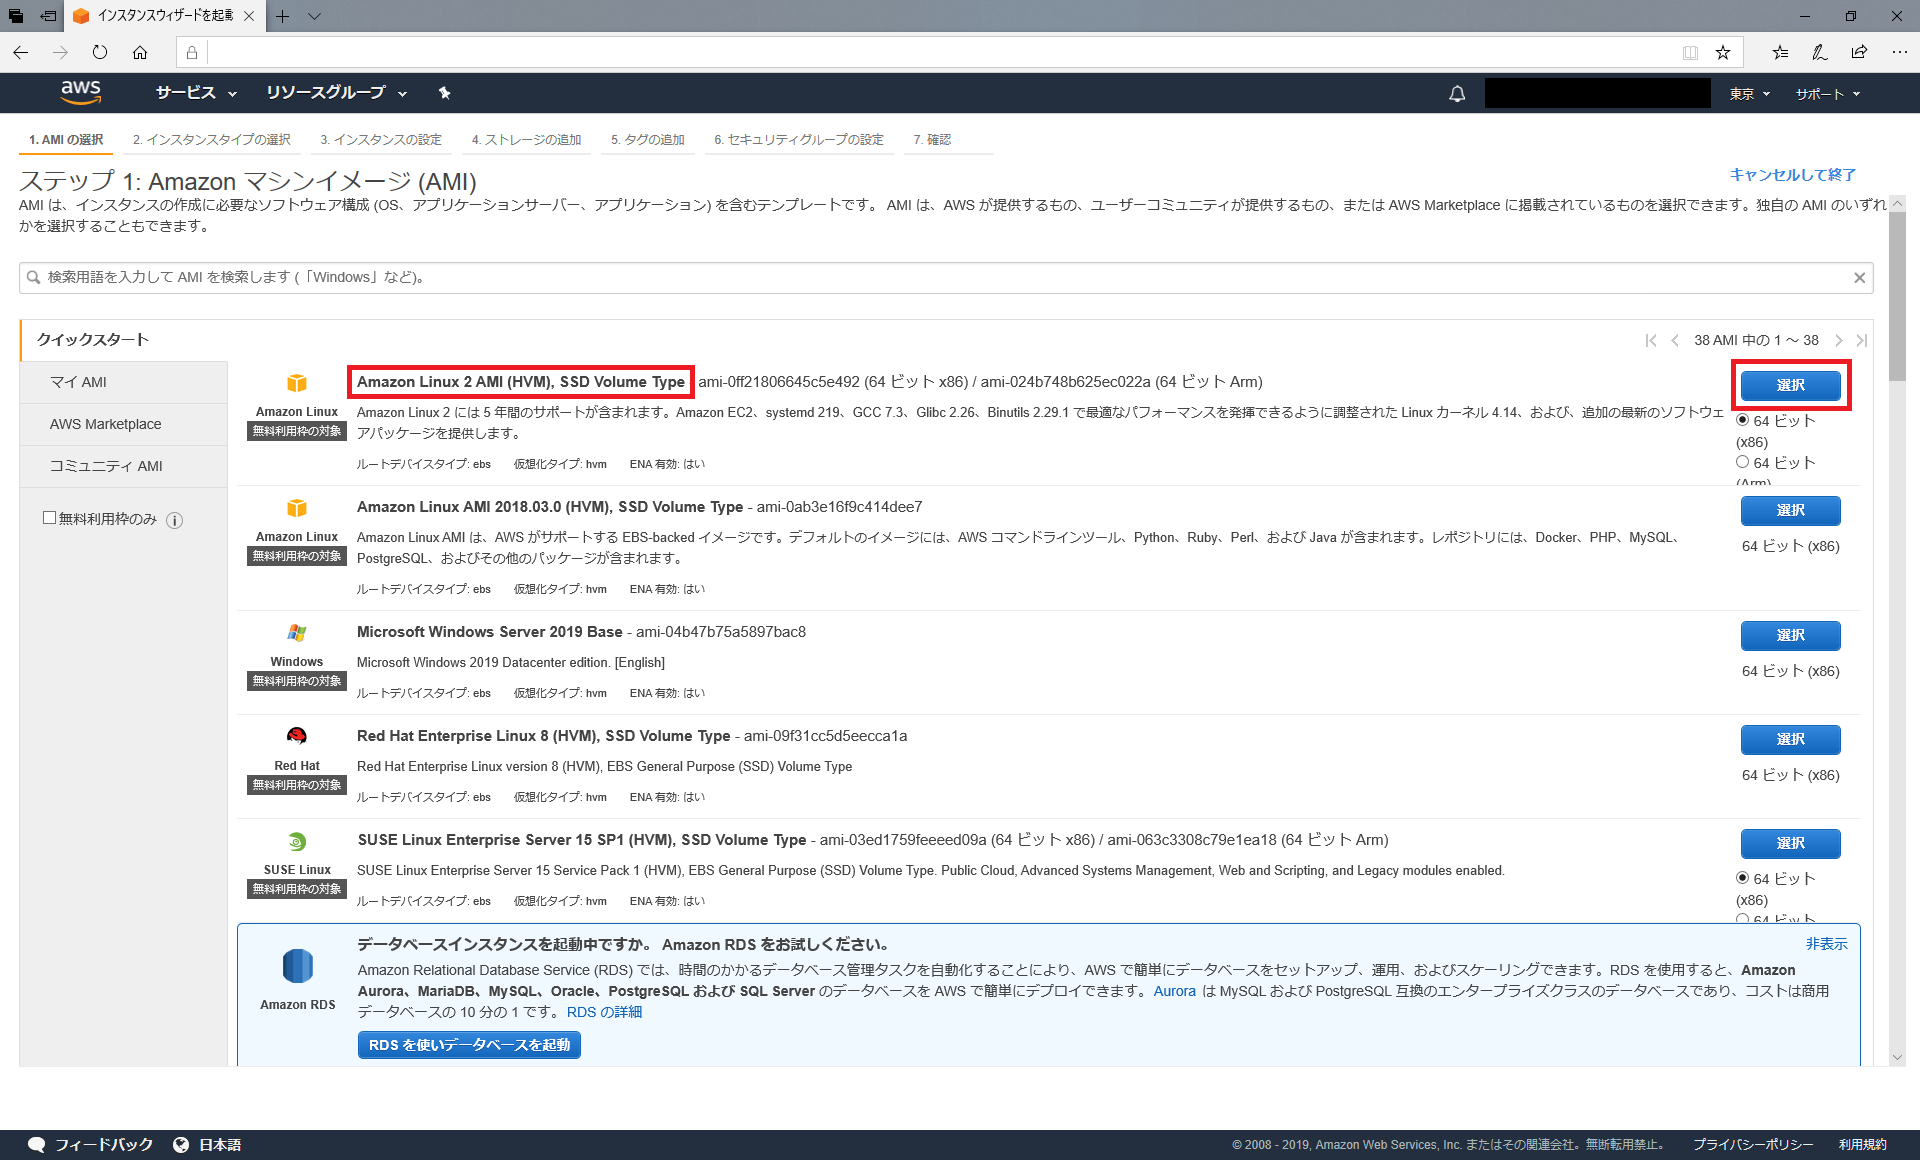Select Amazon Linux 2 AMI with 選択 button
The width and height of the screenshot is (1920, 1160).
(x=1790, y=385)
